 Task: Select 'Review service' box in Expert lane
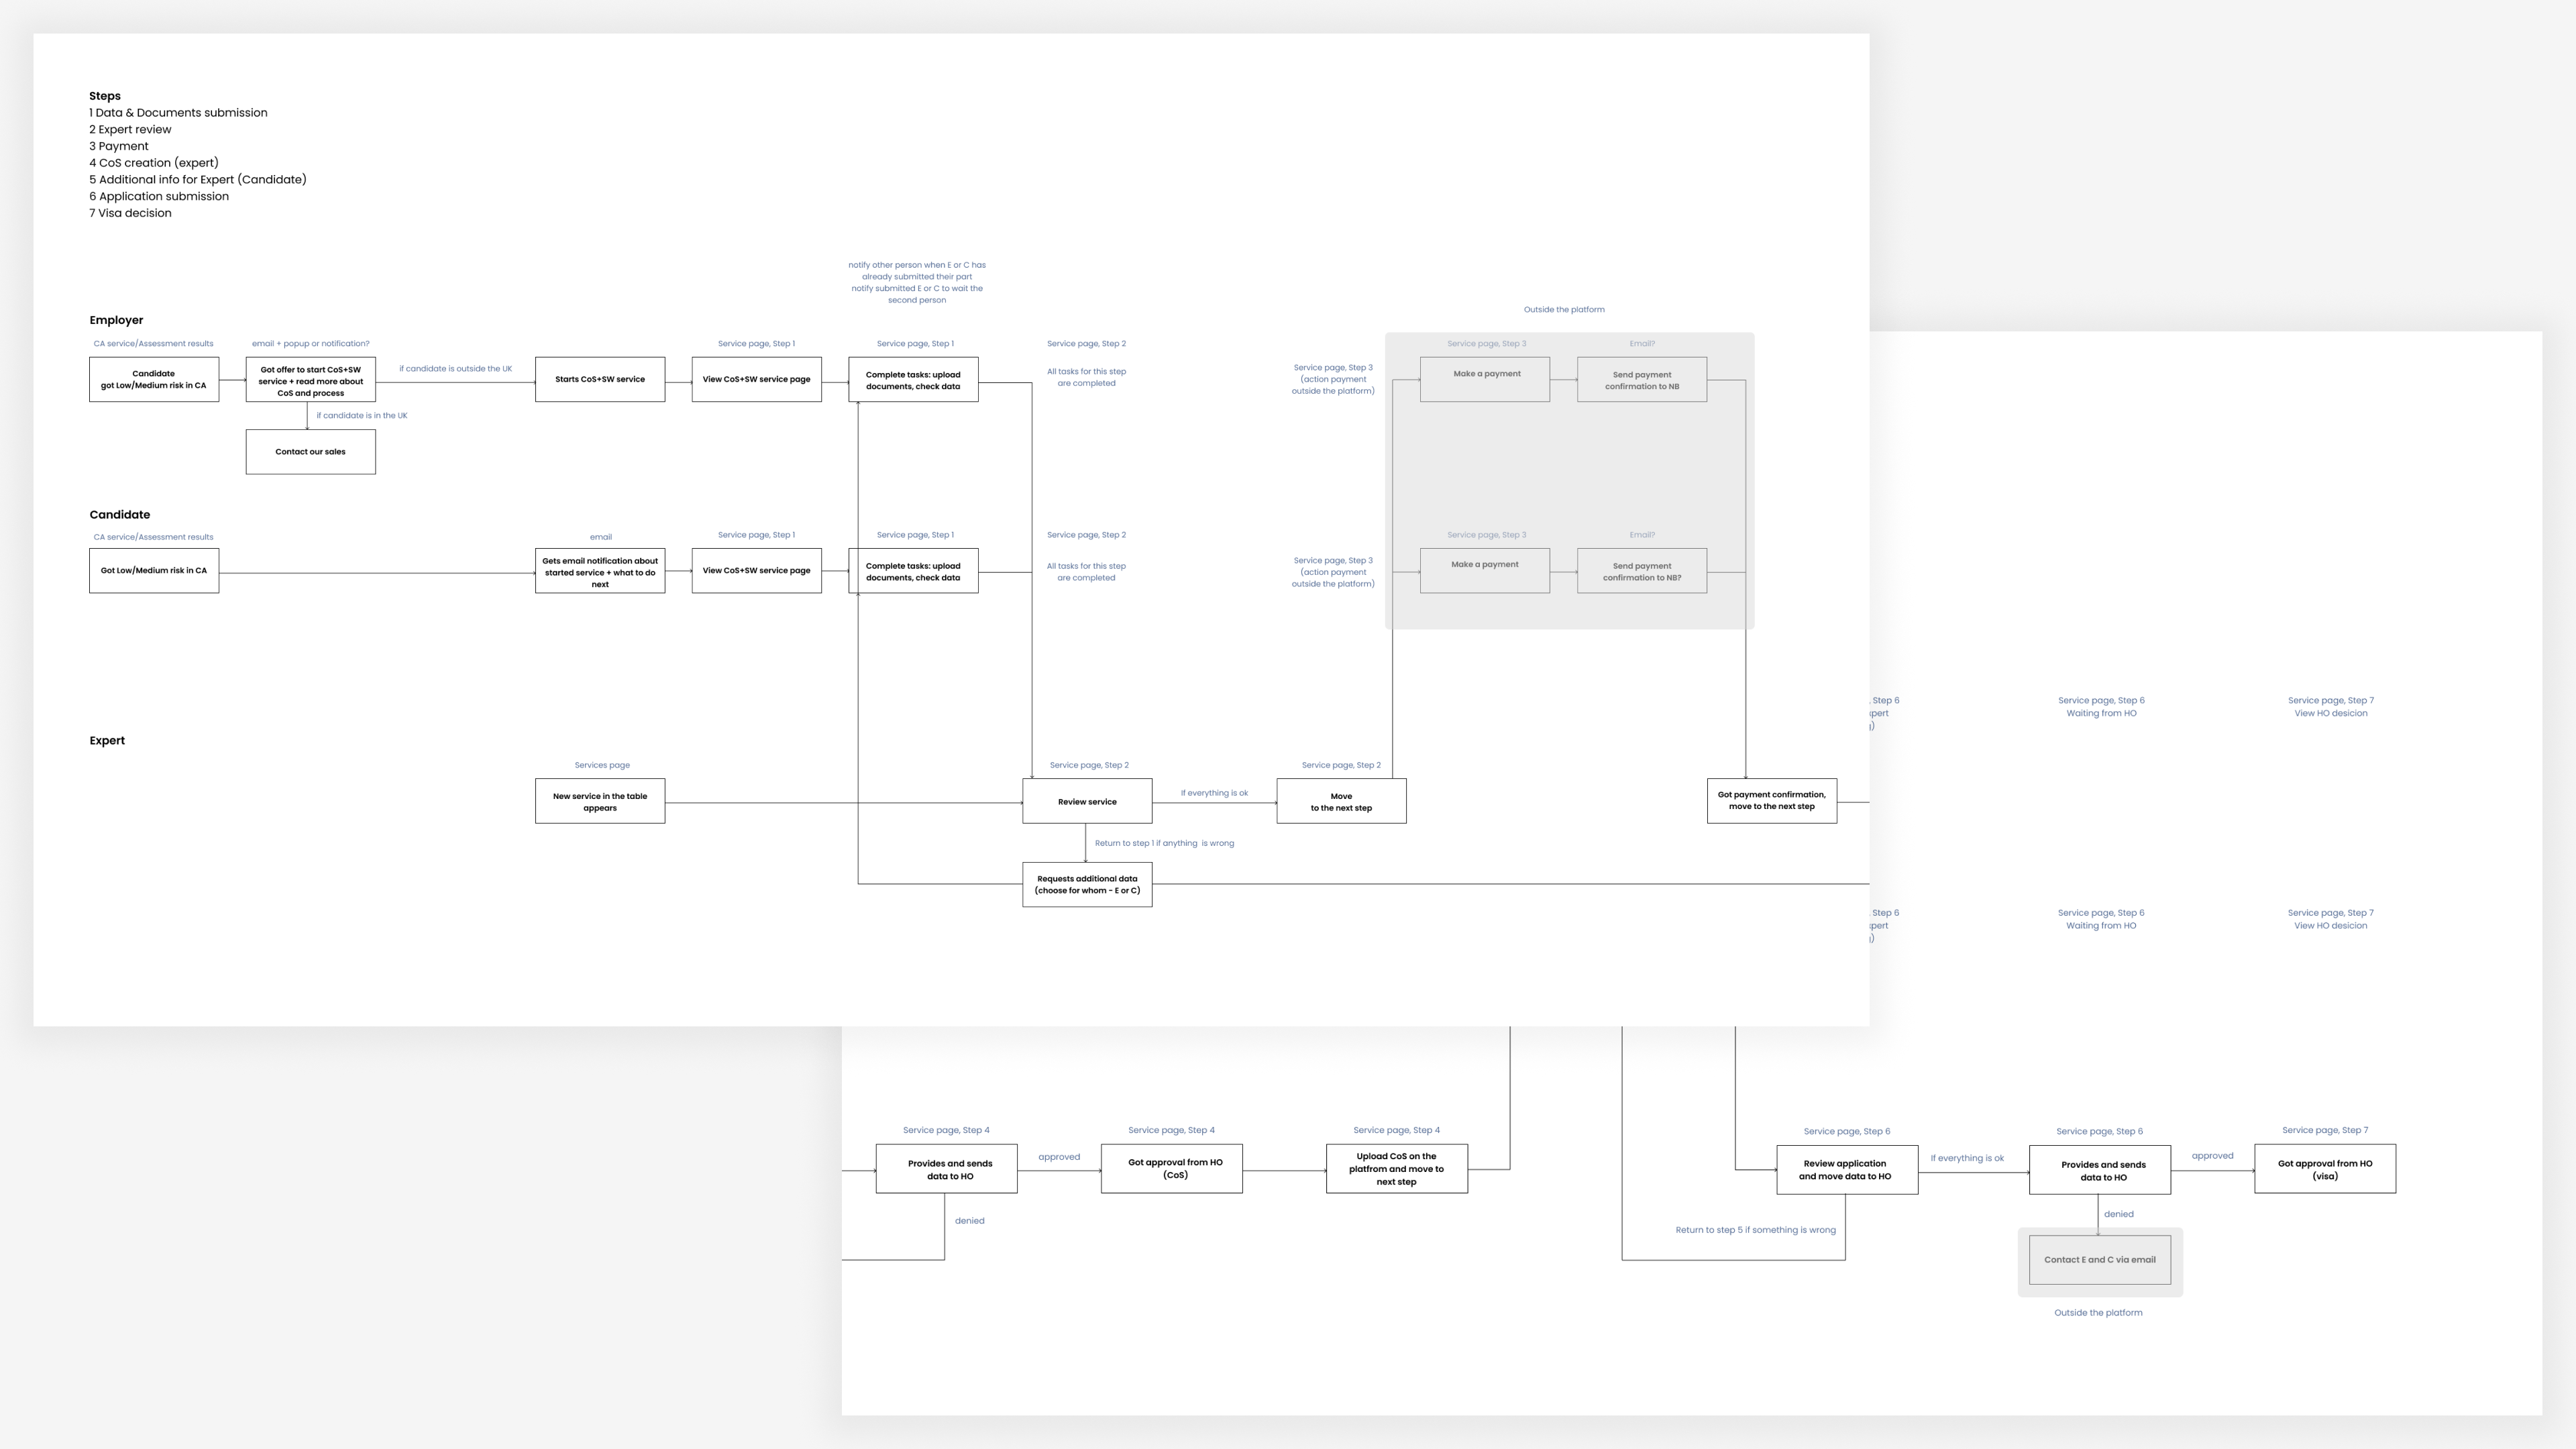click(x=1086, y=801)
